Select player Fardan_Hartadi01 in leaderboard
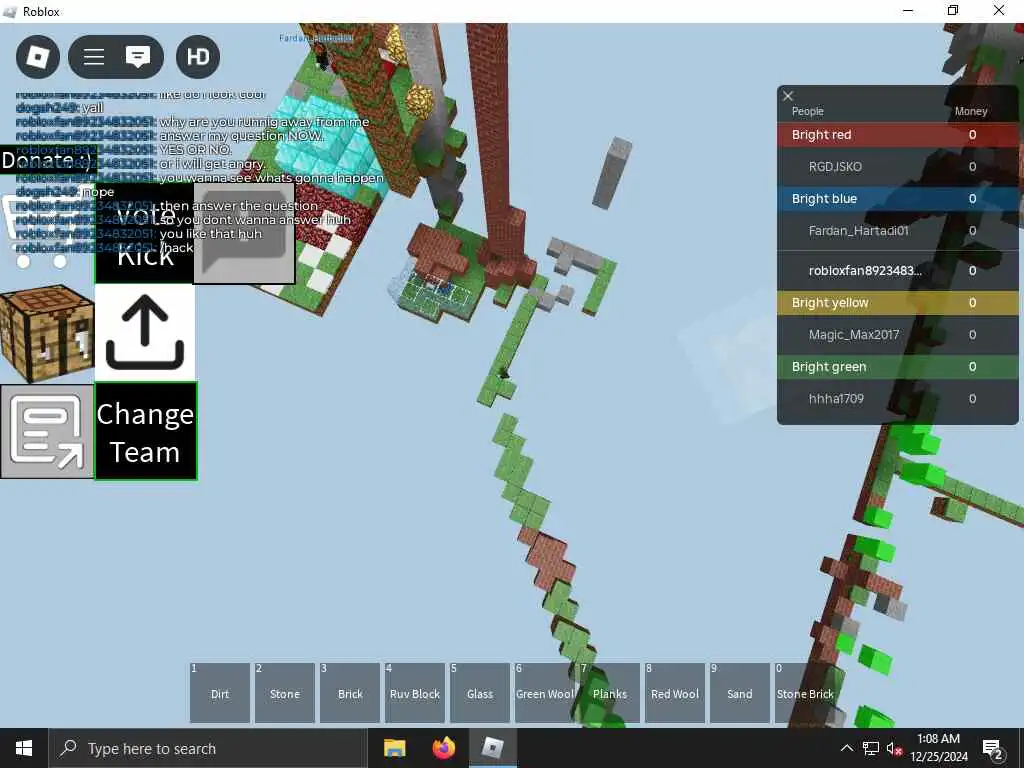 pyautogui.click(x=898, y=231)
